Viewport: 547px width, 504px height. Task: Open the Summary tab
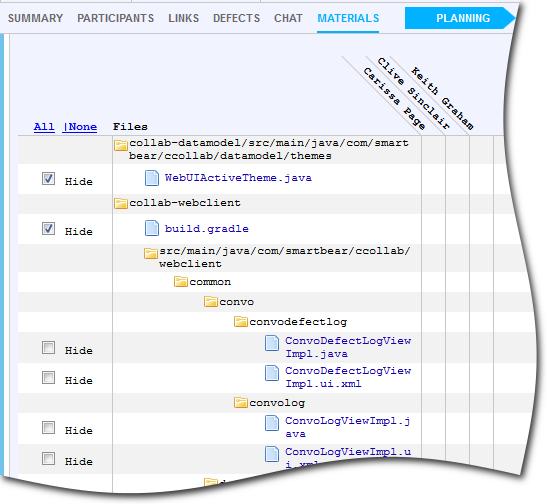tap(35, 18)
